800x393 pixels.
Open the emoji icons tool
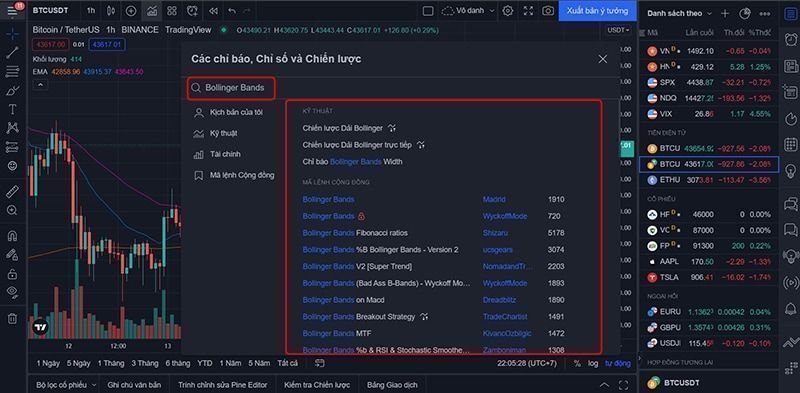12,166
